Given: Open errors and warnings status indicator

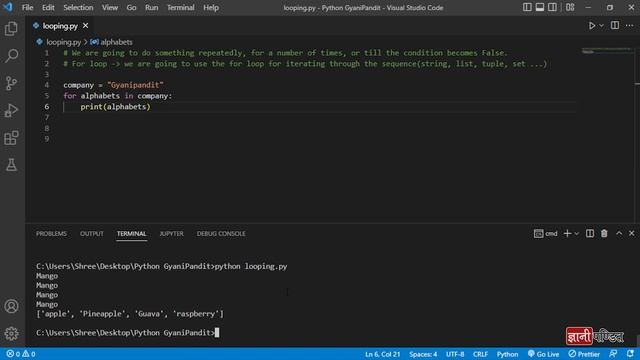Looking at the screenshot, I should (x=21, y=354).
